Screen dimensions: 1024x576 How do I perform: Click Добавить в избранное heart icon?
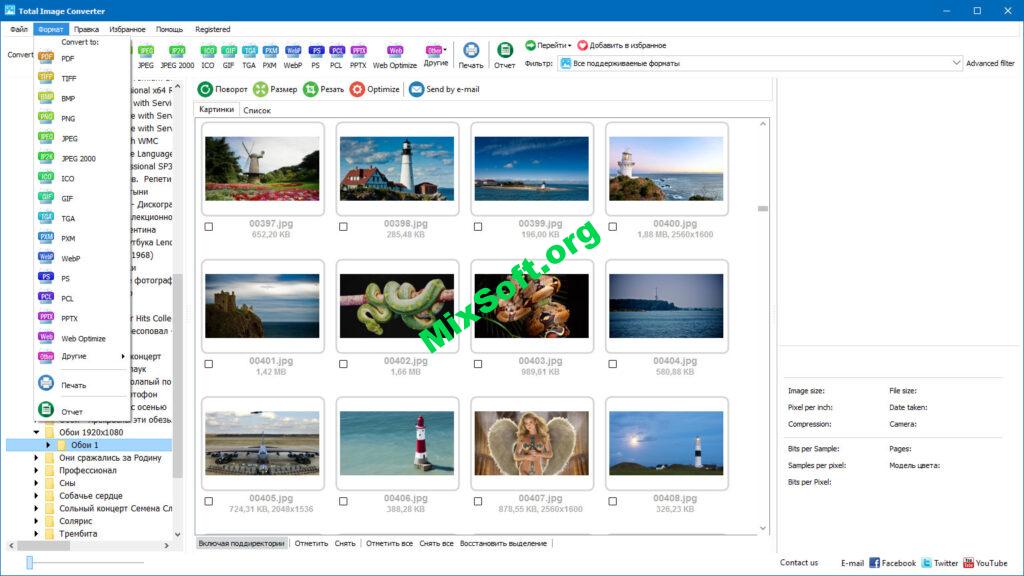tap(621, 45)
